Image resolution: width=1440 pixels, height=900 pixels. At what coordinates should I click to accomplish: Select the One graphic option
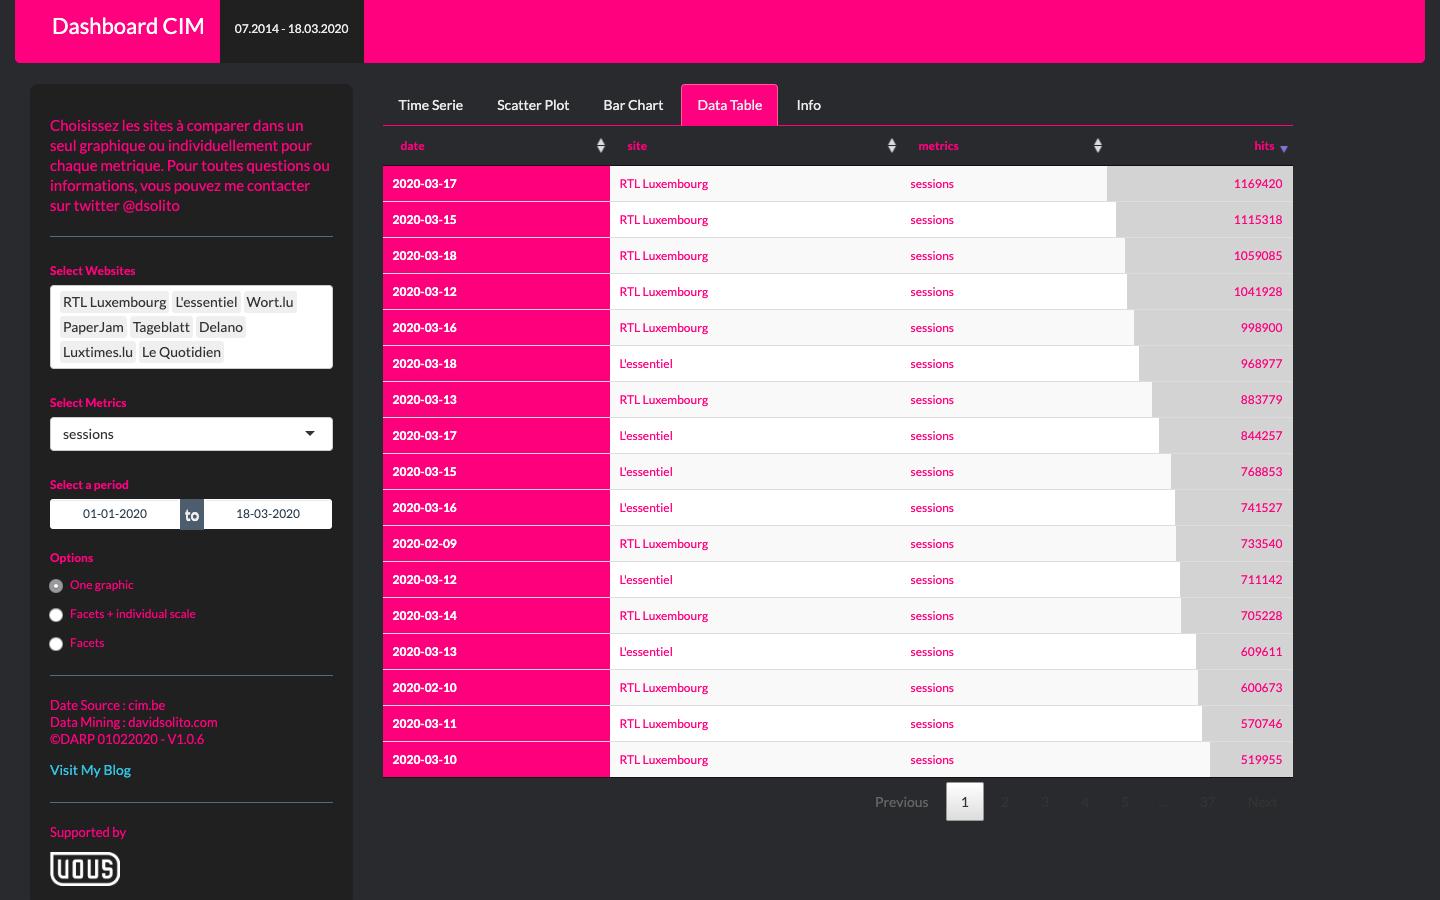pos(56,586)
